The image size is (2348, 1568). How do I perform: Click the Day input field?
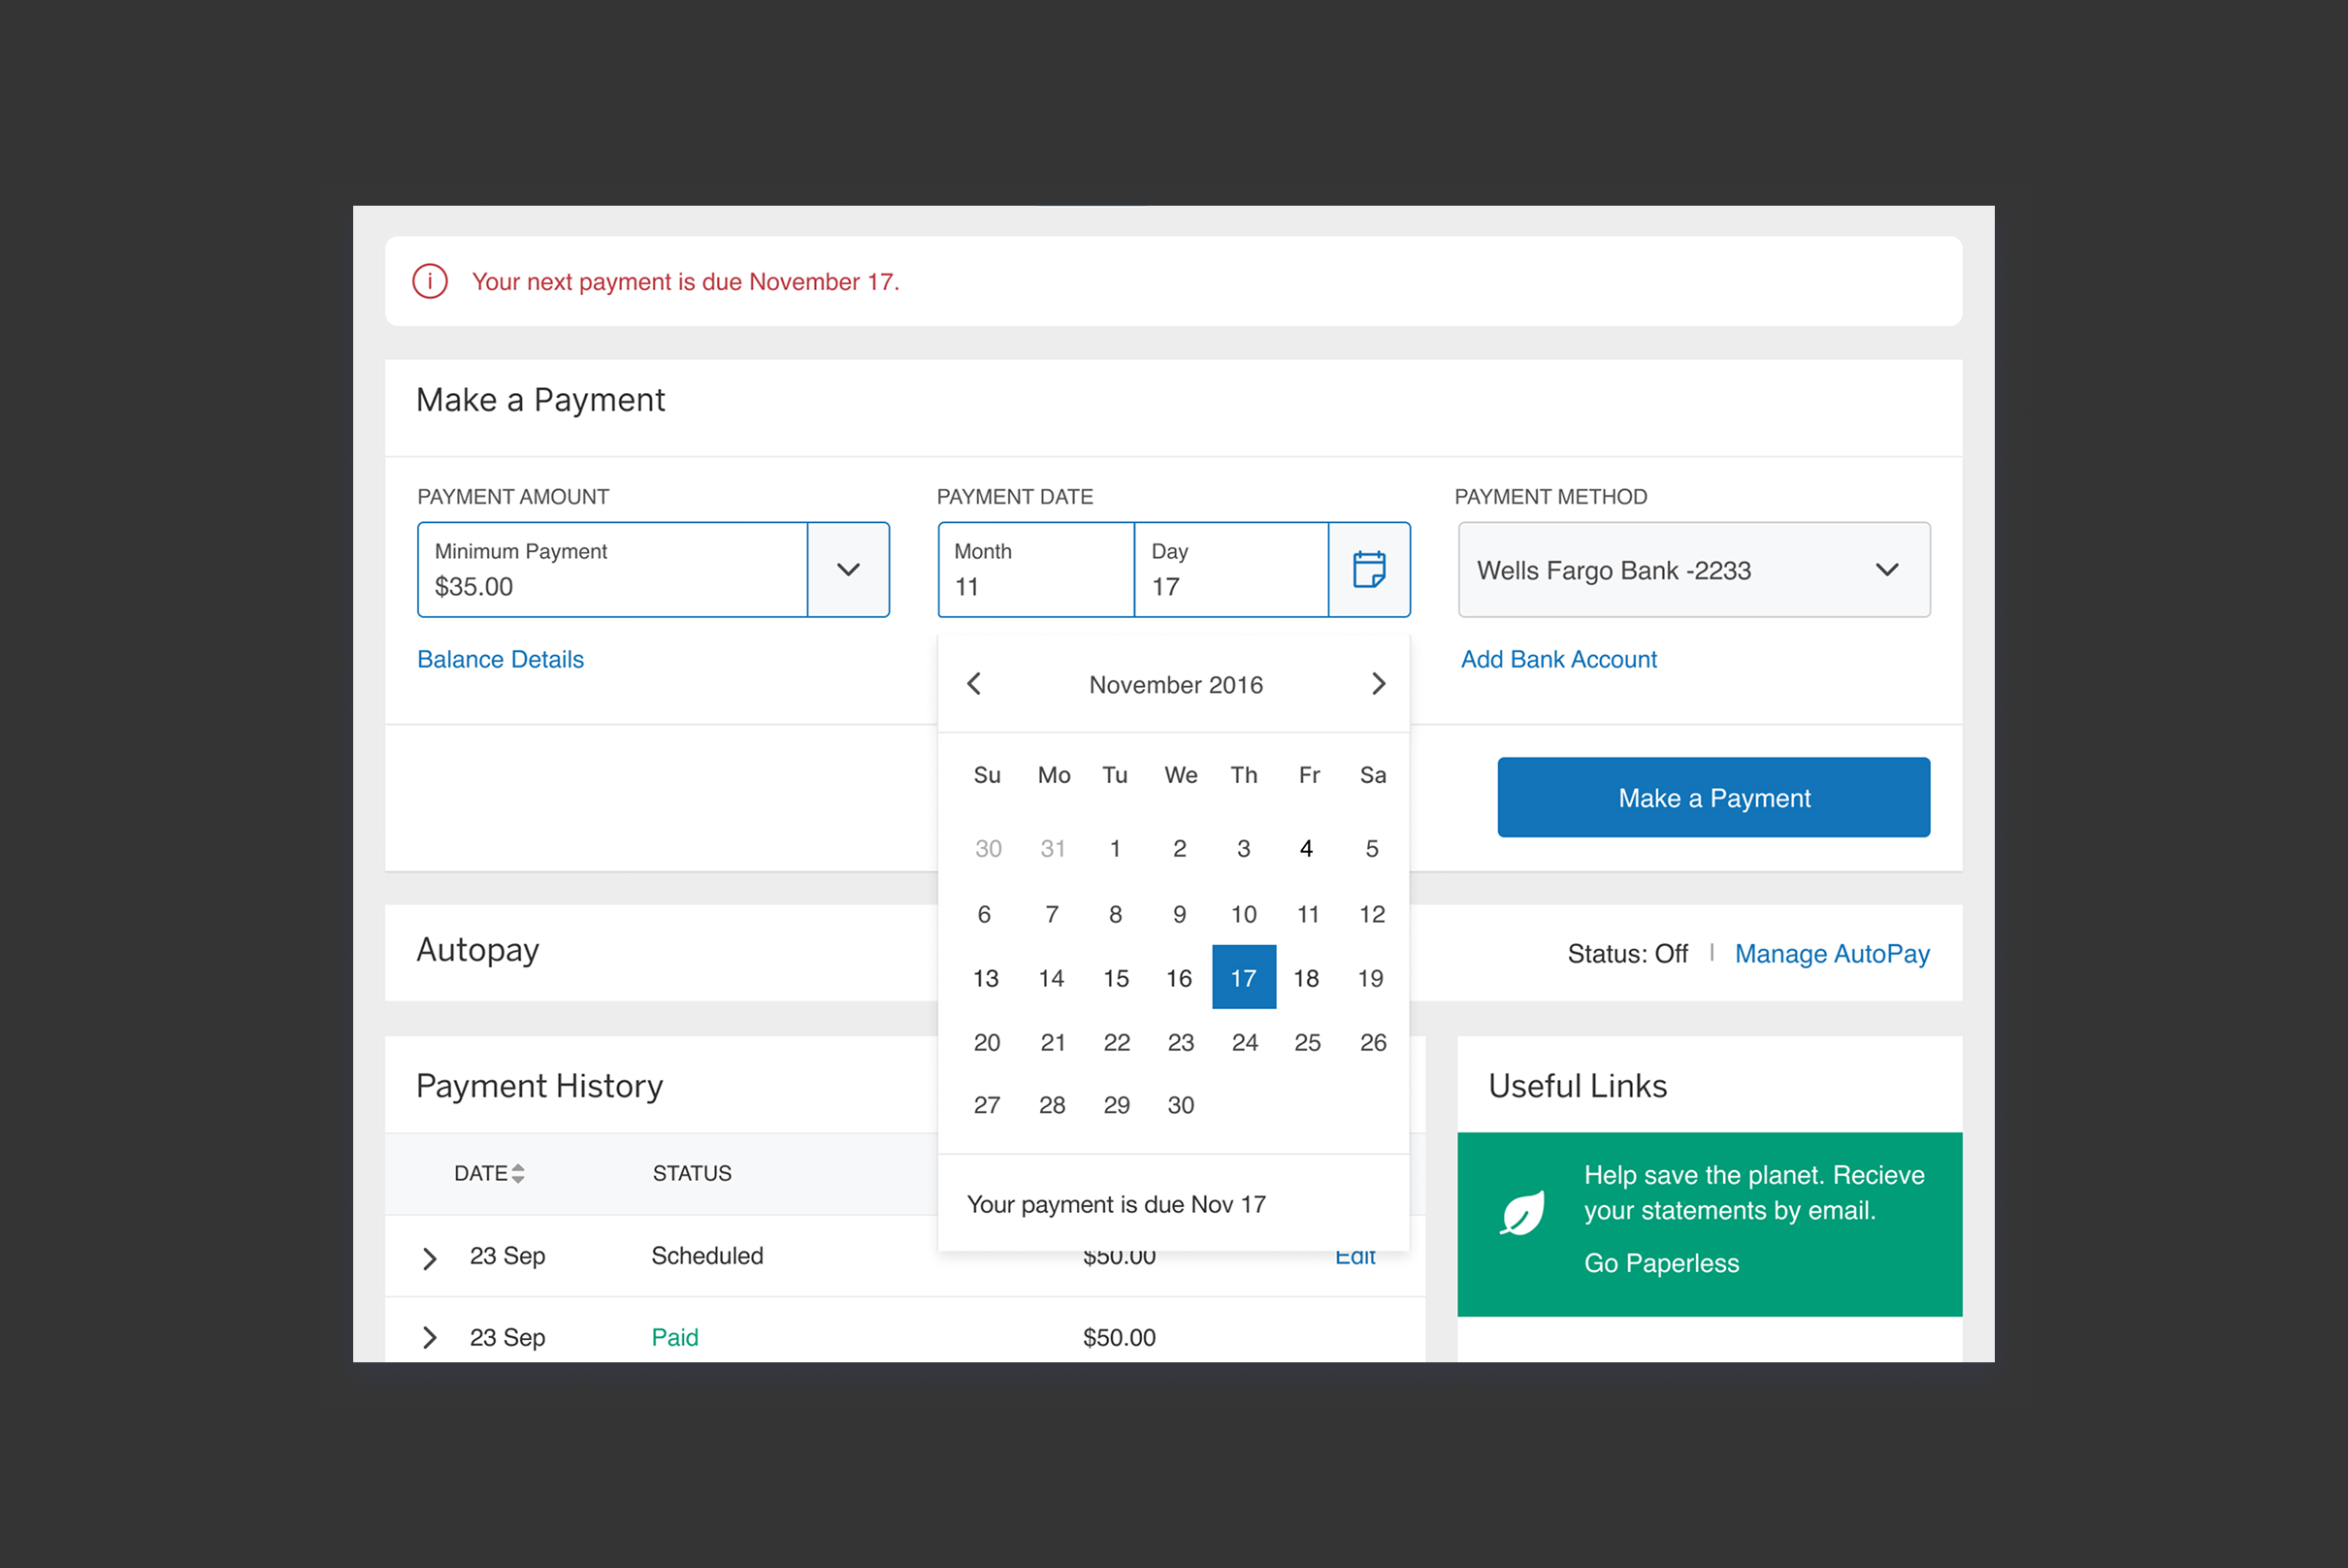tap(1230, 570)
